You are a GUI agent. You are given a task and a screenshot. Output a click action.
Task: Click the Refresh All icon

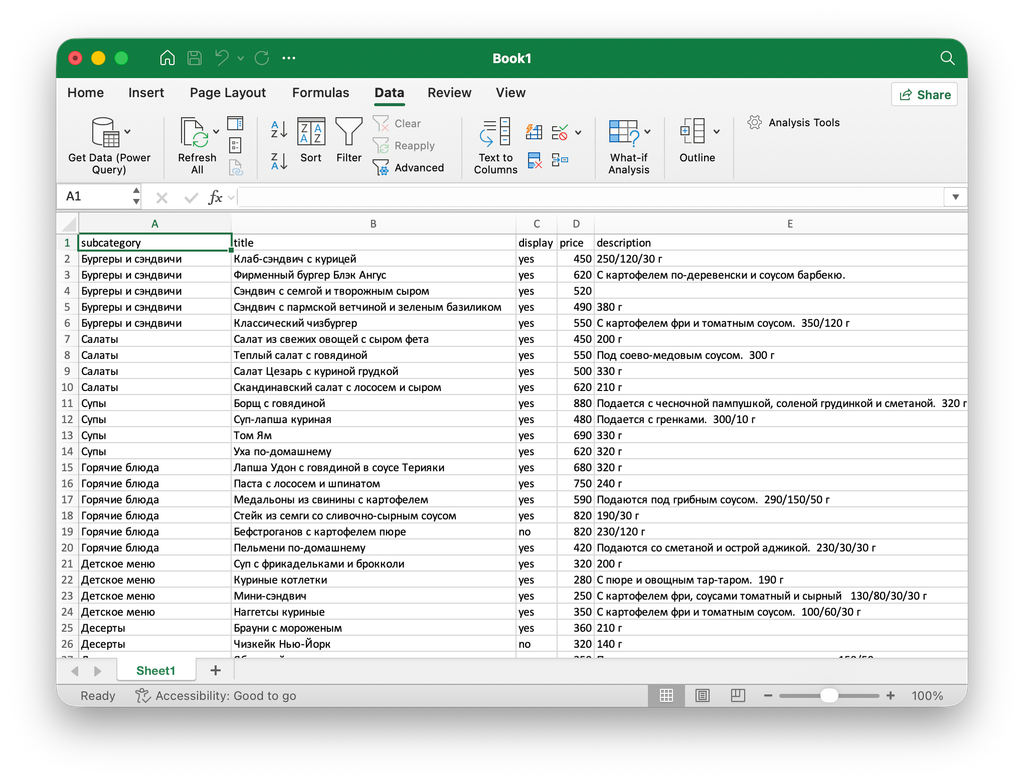point(195,133)
